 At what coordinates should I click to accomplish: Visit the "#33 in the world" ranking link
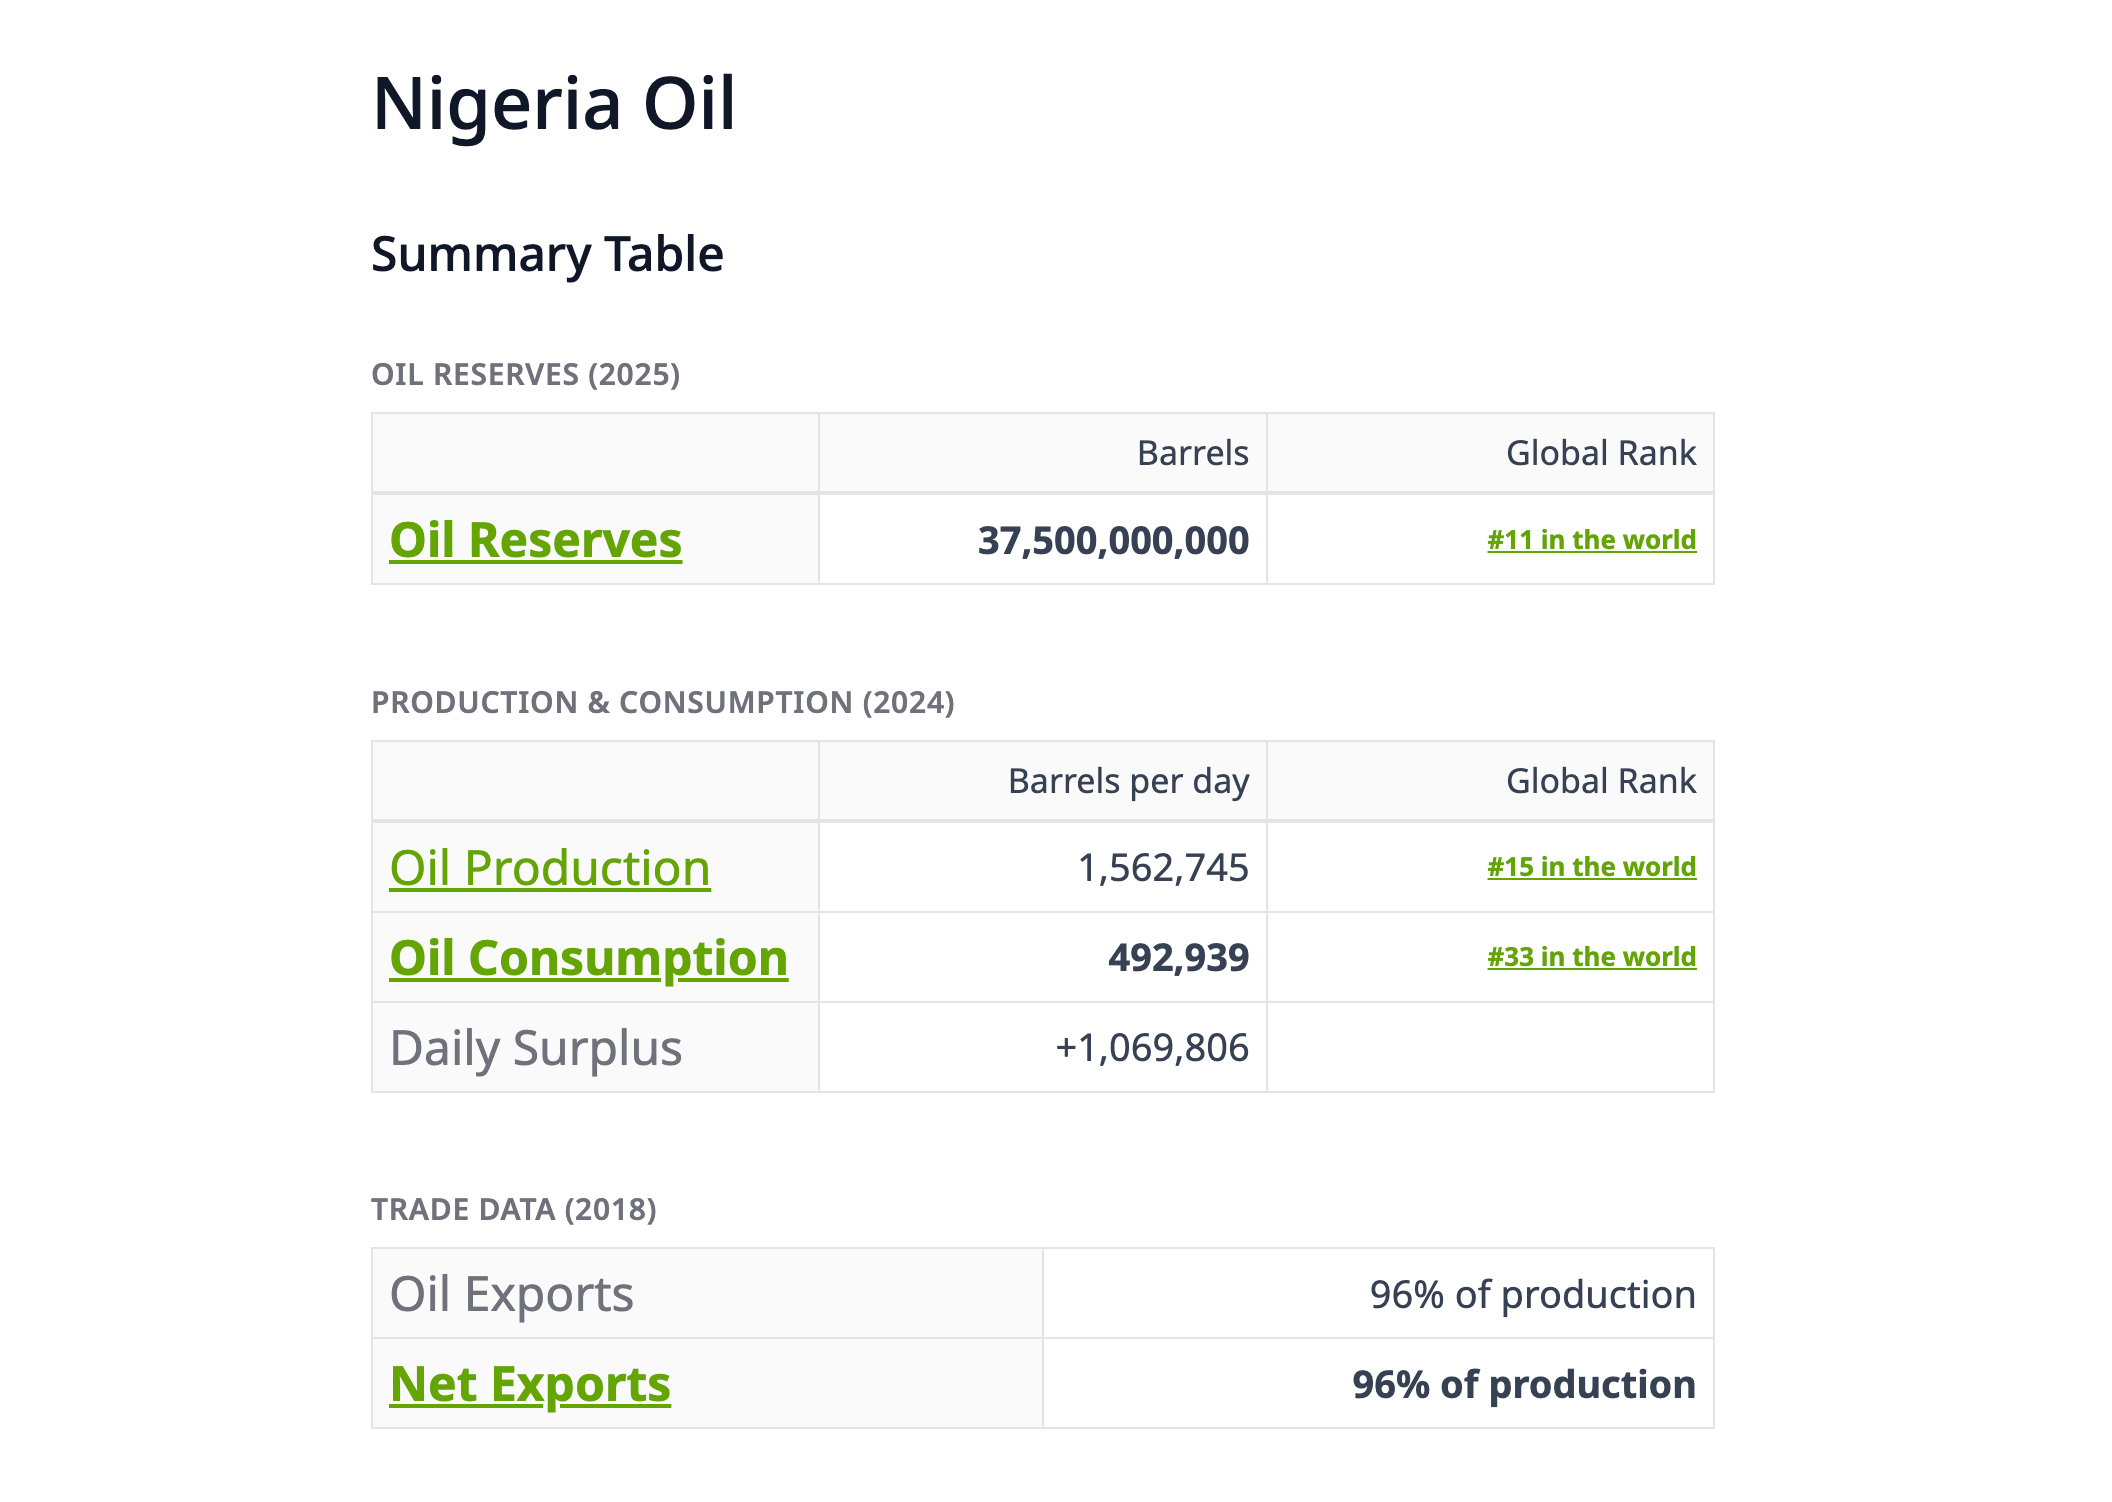click(x=1591, y=957)
